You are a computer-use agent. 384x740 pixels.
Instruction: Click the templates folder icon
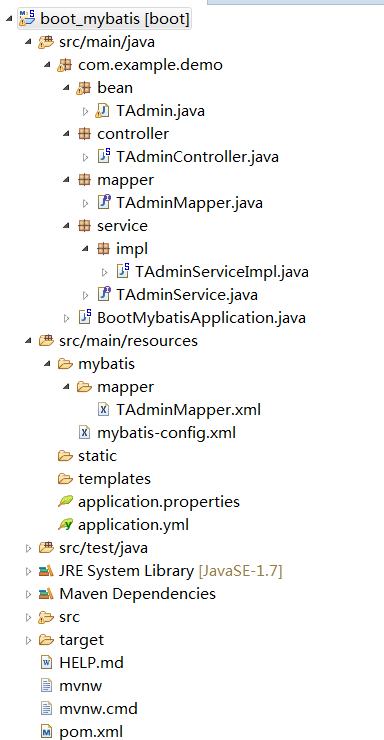click(65, 479)
